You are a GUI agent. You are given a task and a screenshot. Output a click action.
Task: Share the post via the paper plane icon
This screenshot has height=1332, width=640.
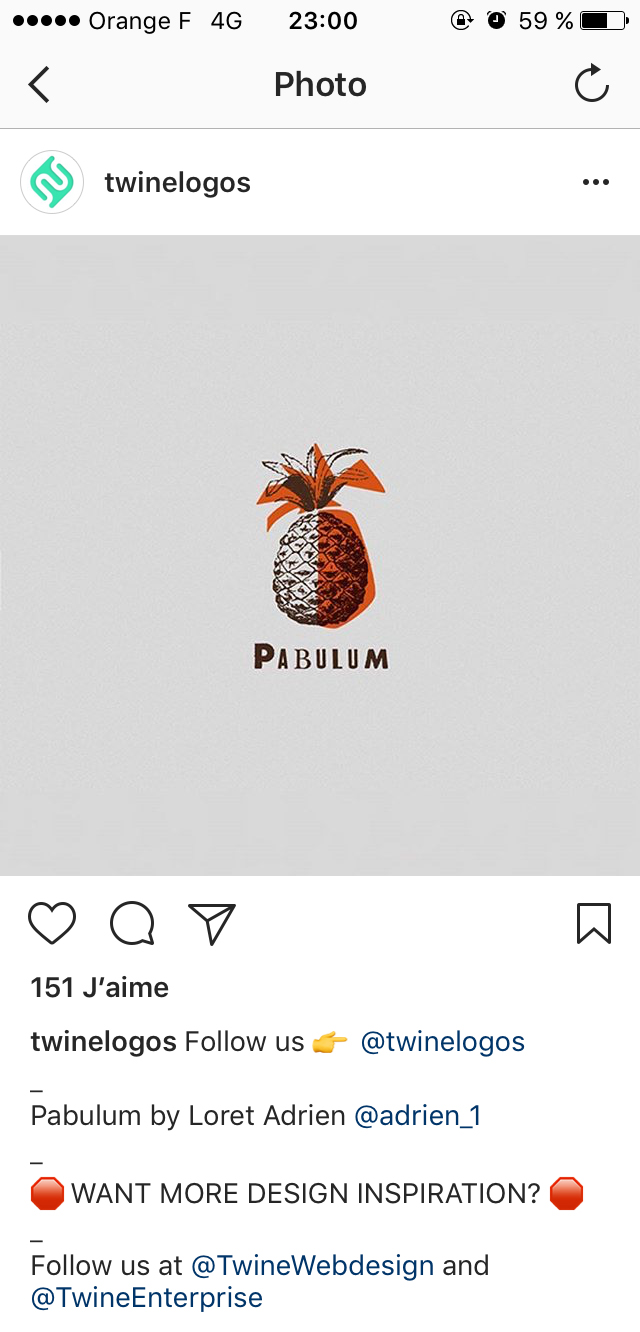tap(212, 924)
